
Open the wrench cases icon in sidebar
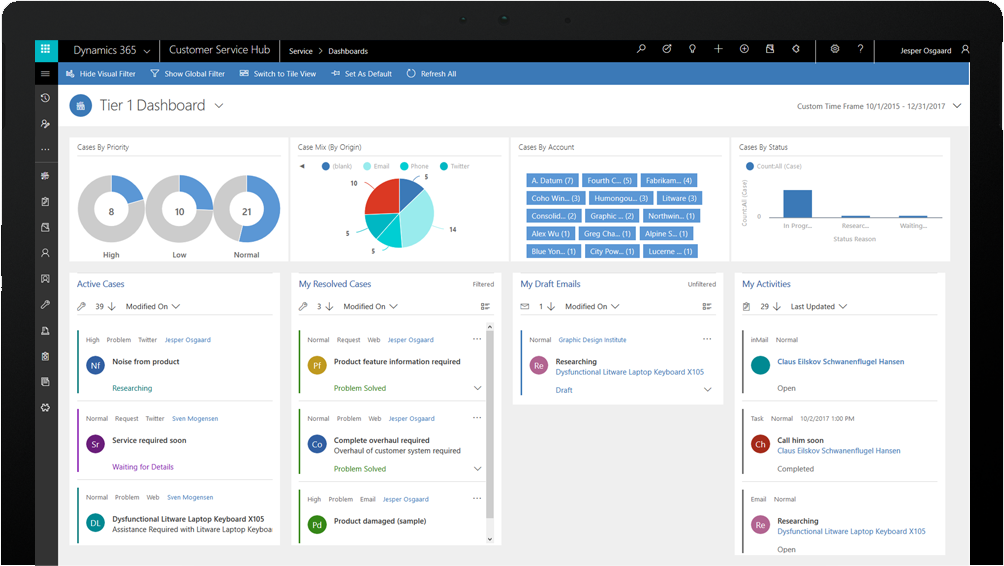[45, 305]
